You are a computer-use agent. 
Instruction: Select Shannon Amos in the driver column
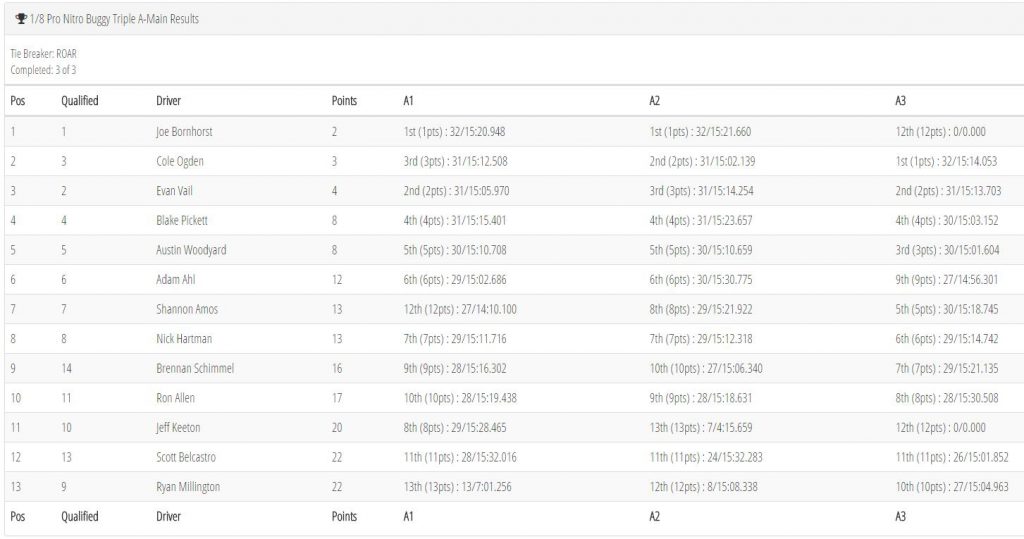click(187, 309)
